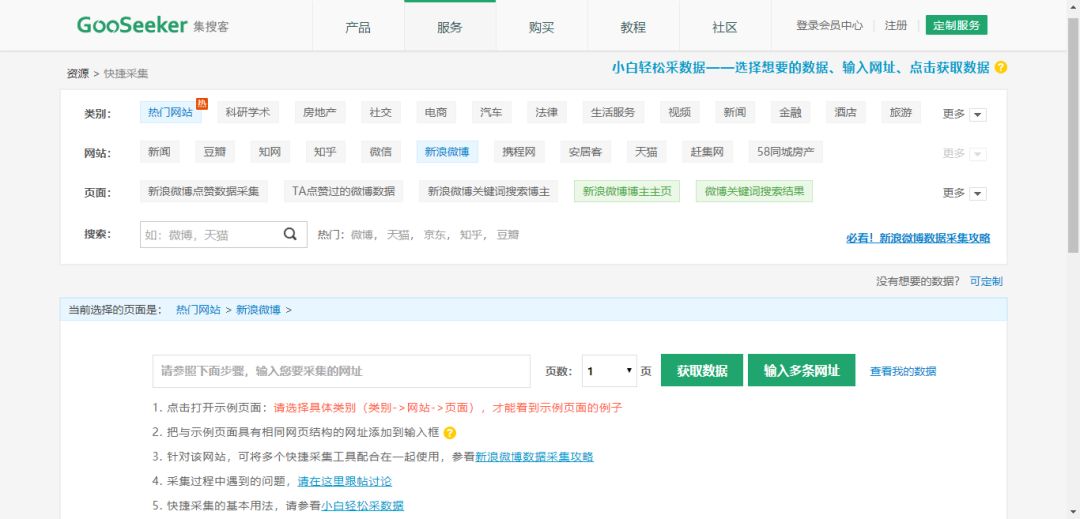Choose the 58同城房产 website
1080x519 pixels.
click(x=785, y=152)
